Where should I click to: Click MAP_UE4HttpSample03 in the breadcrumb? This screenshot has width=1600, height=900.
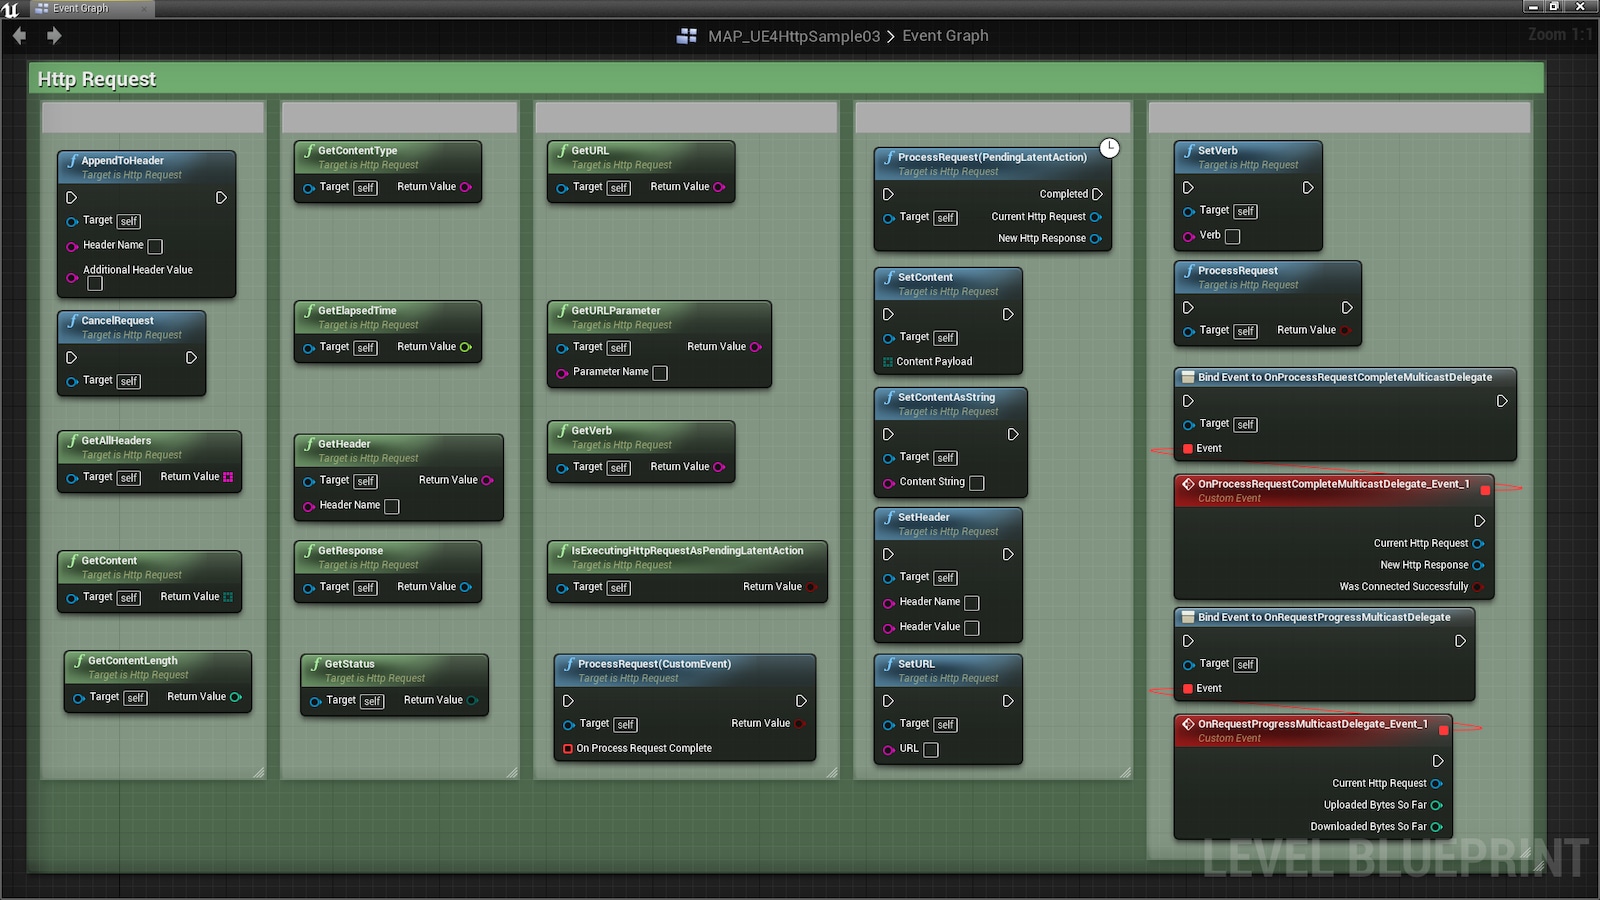(x=793, y=36)
